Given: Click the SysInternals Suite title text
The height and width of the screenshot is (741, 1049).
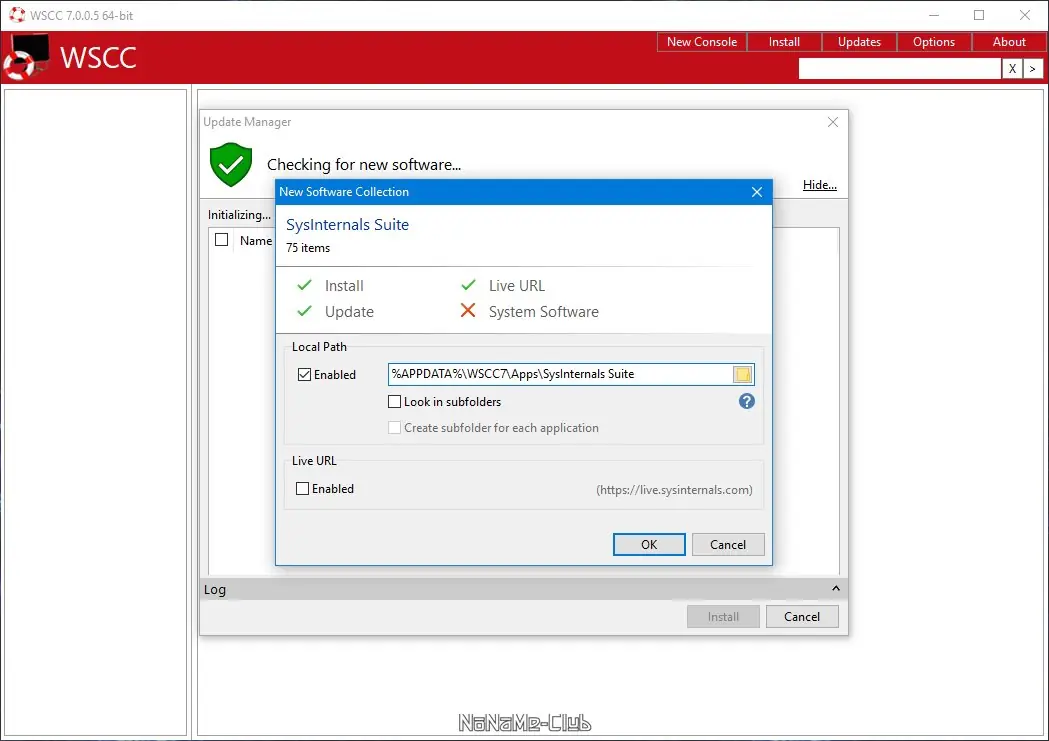Looking at the screenshot, I should pyautogui.click(x=347, y=225).
